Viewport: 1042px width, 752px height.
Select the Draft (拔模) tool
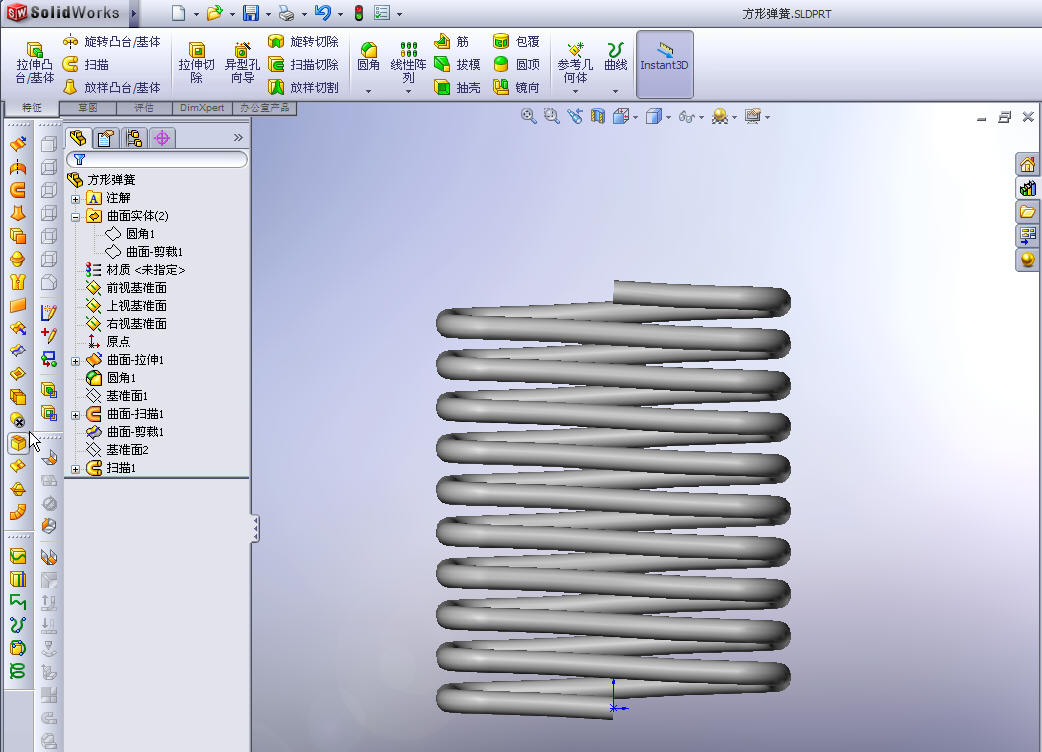457,64
